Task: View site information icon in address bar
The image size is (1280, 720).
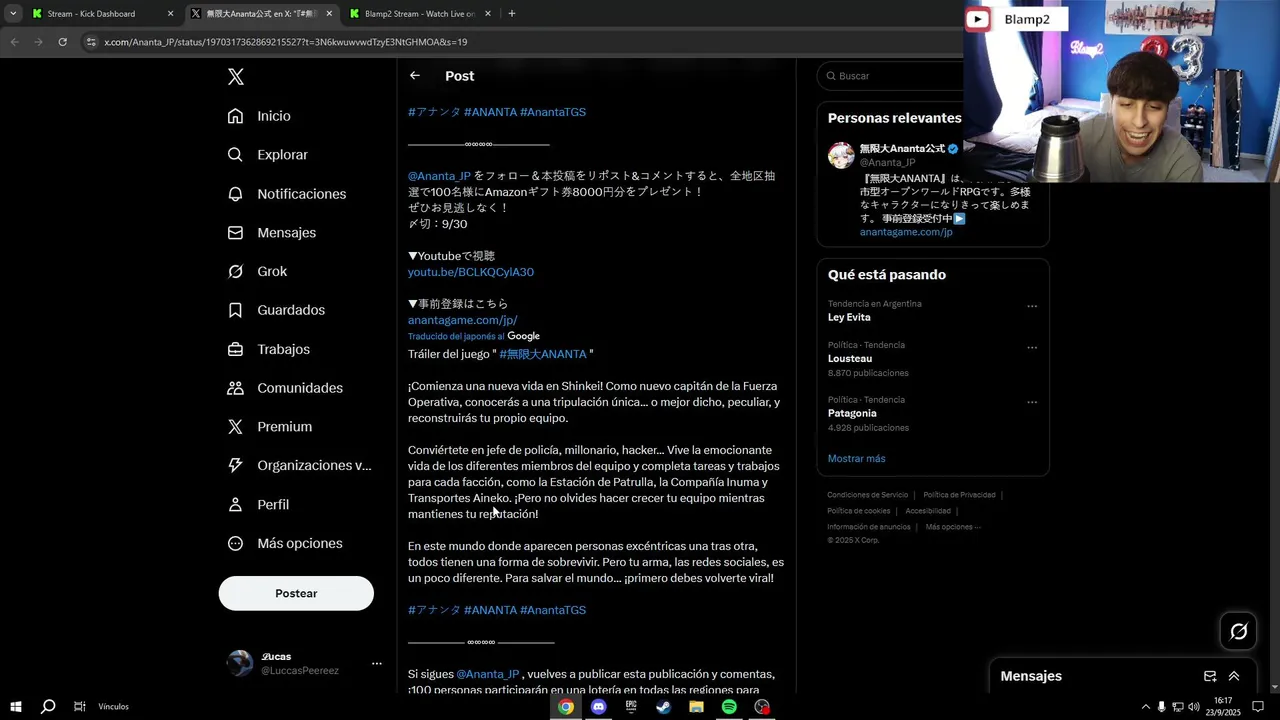Action: click(91, 42)
